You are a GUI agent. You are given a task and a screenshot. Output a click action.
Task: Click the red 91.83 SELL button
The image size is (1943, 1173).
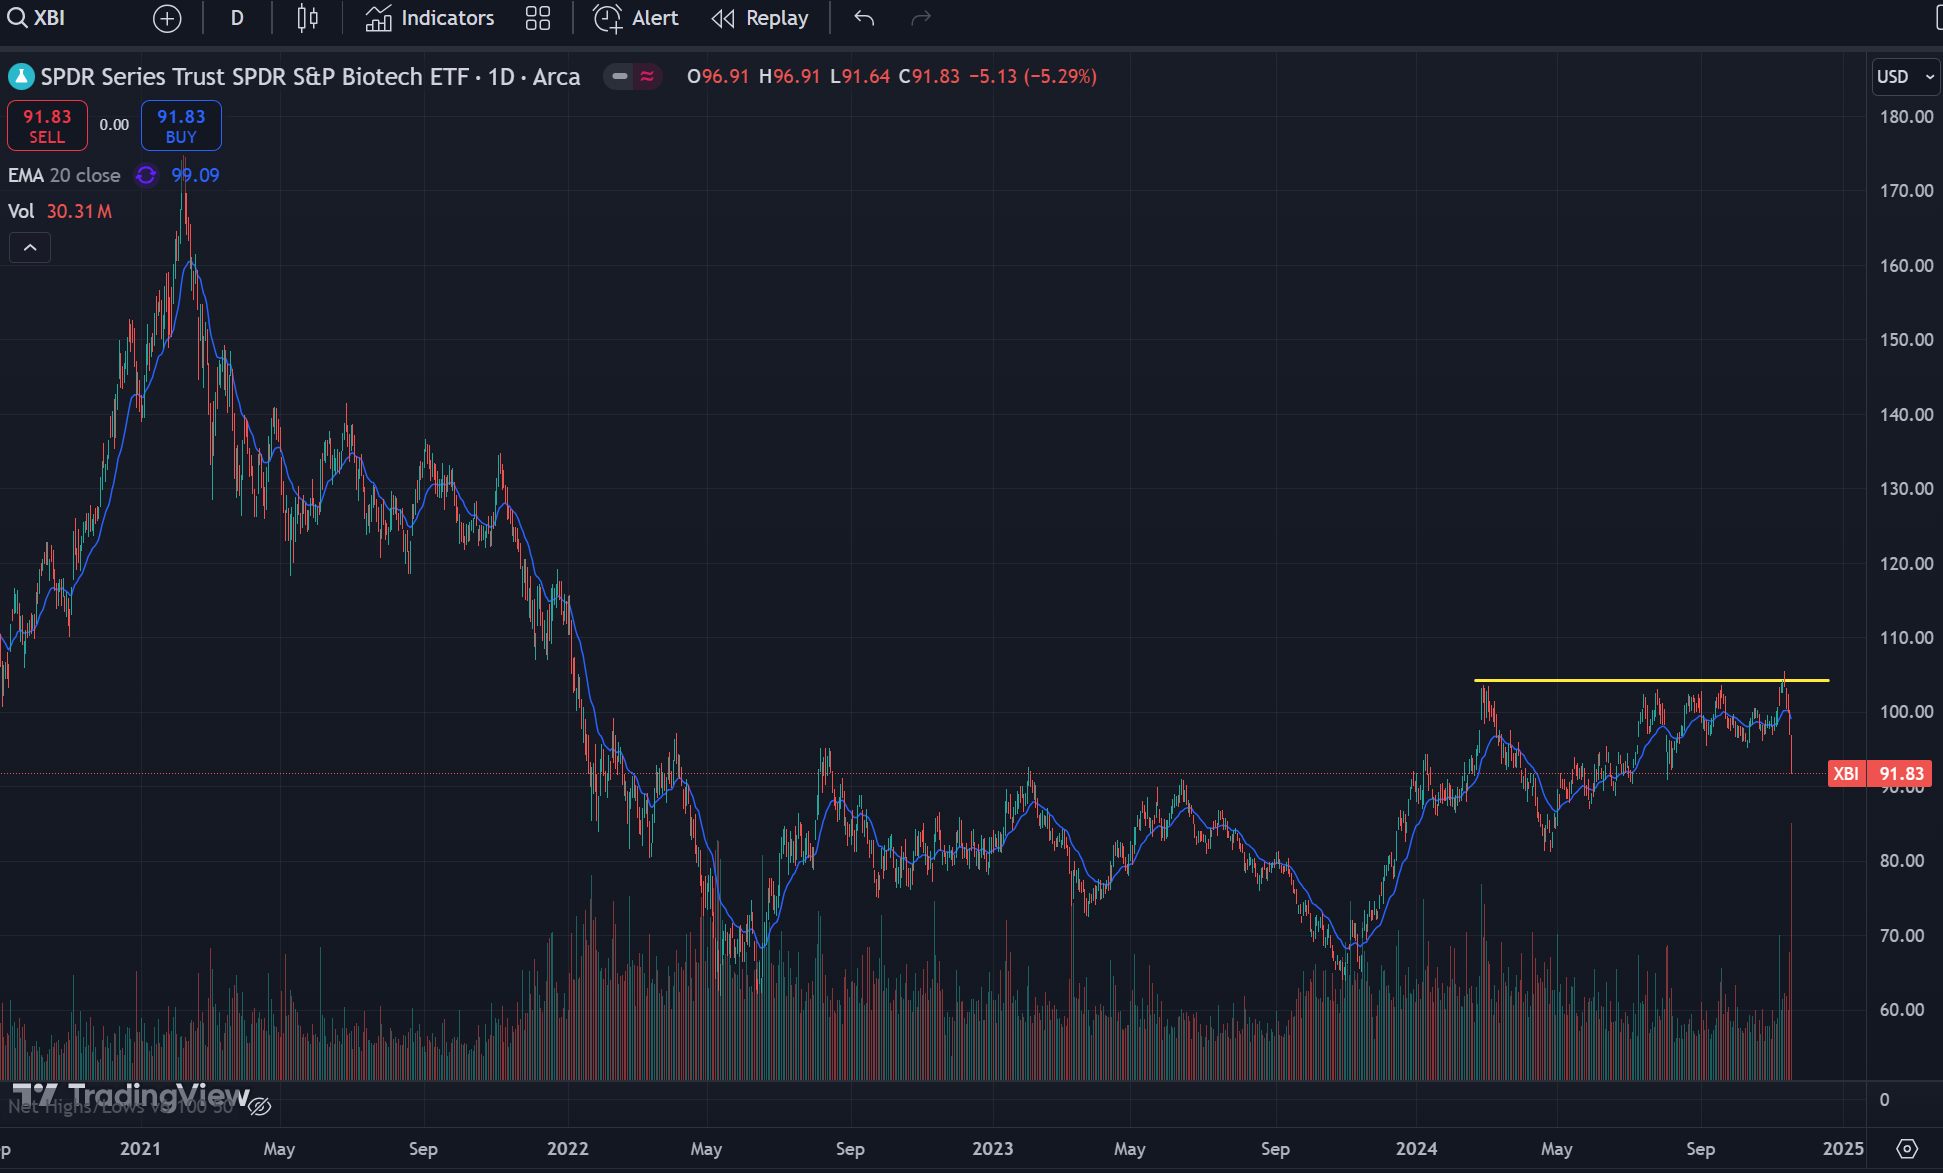[x=47, y=126]
